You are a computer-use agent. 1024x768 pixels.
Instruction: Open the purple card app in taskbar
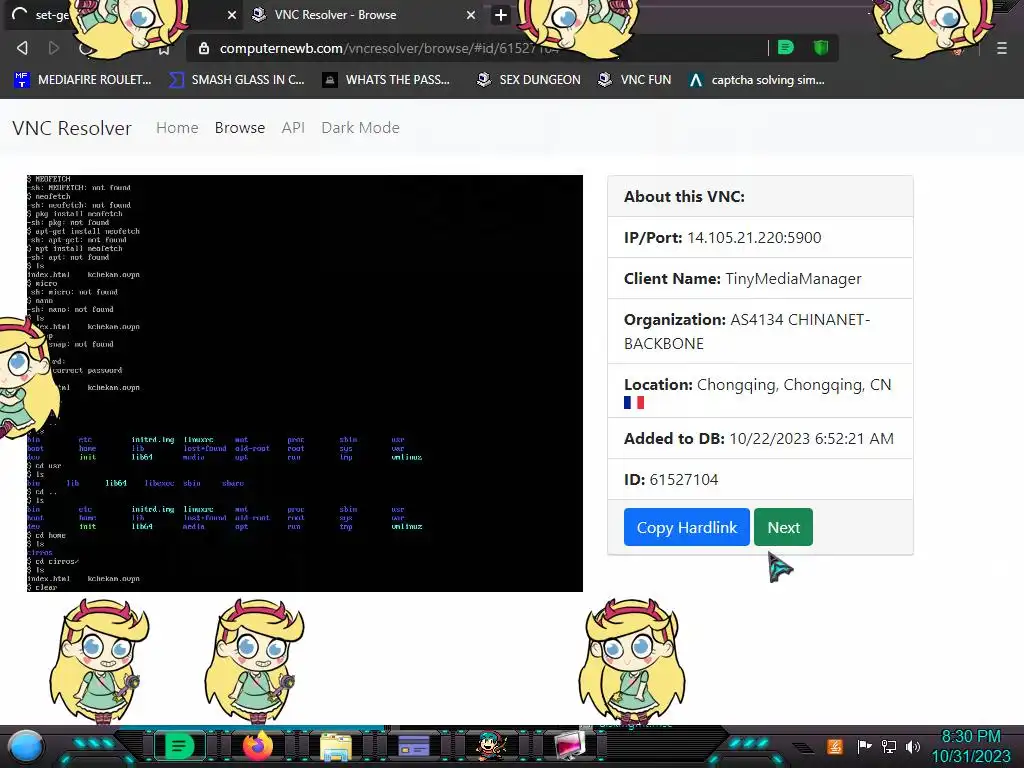[413, 746]
